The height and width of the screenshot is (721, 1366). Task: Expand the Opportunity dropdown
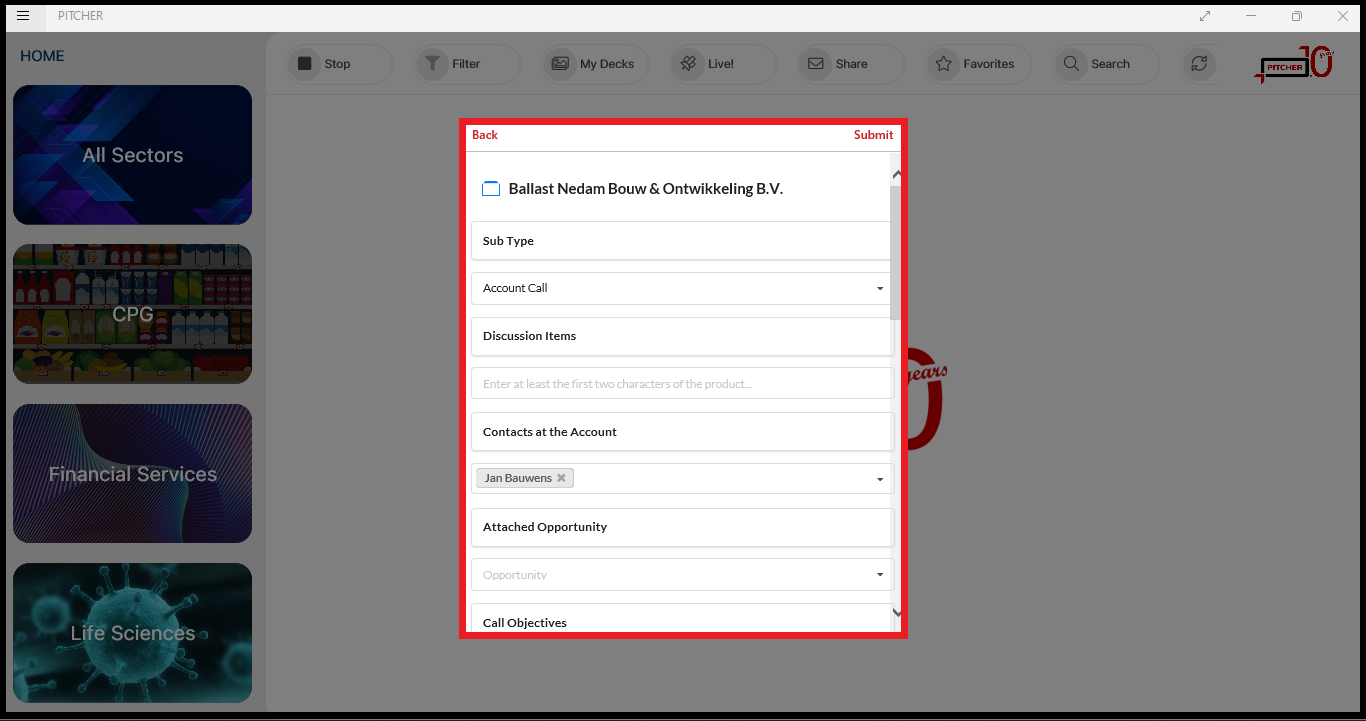[880, 575]
